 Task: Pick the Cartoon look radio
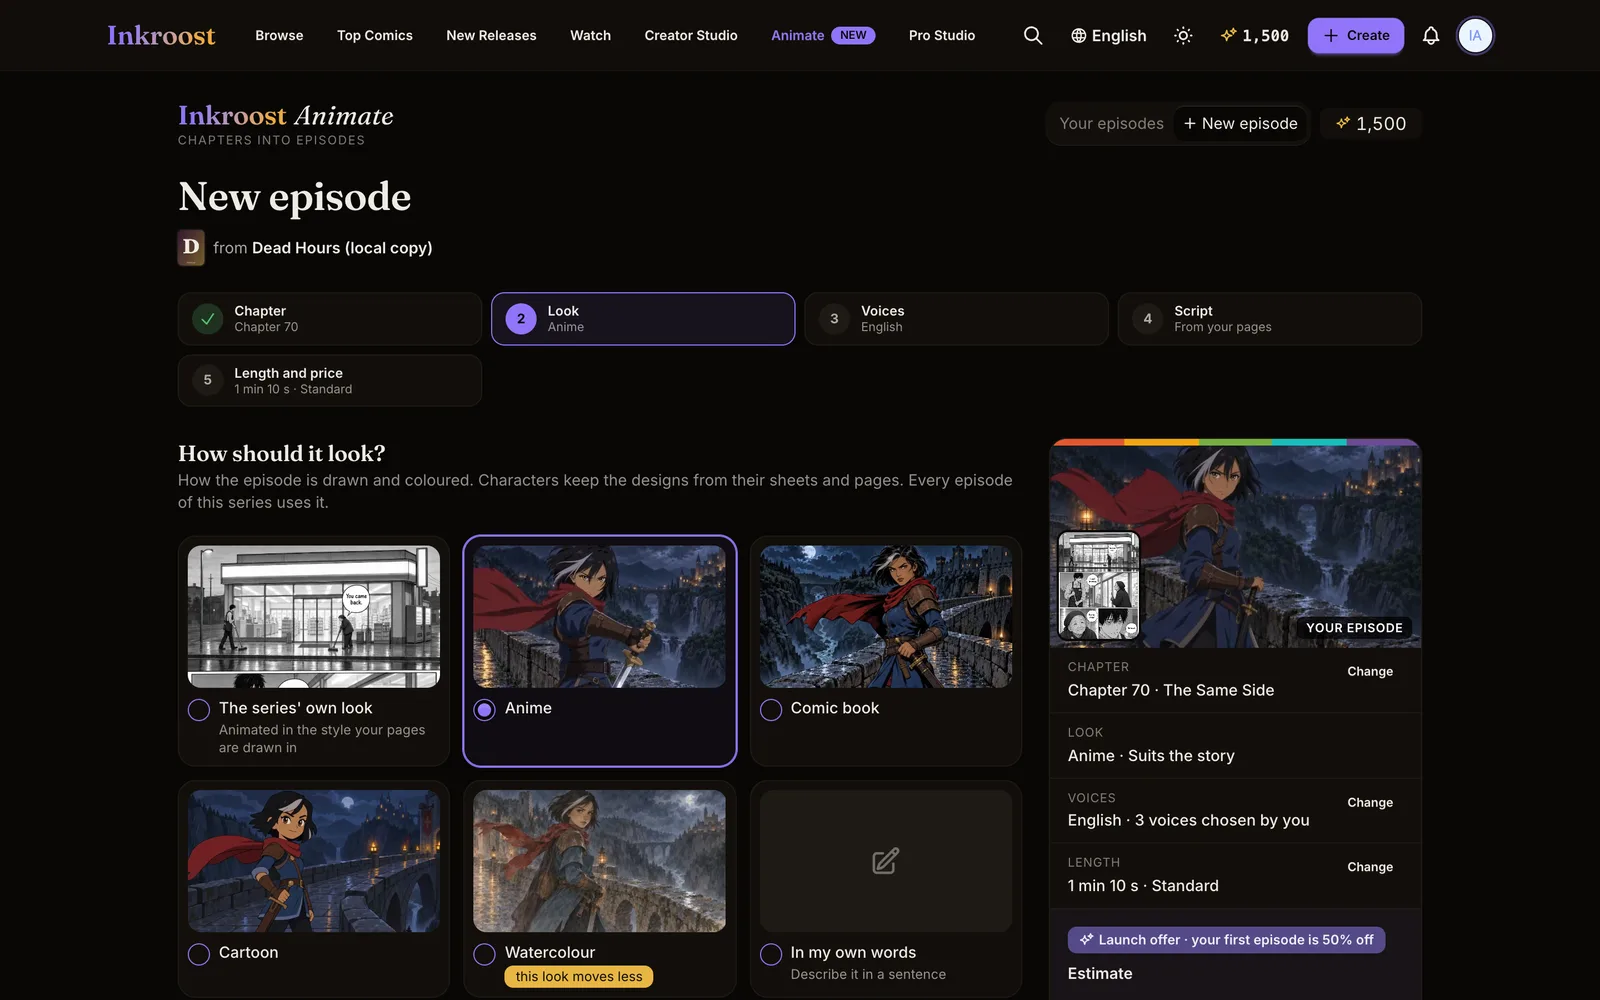199,954
